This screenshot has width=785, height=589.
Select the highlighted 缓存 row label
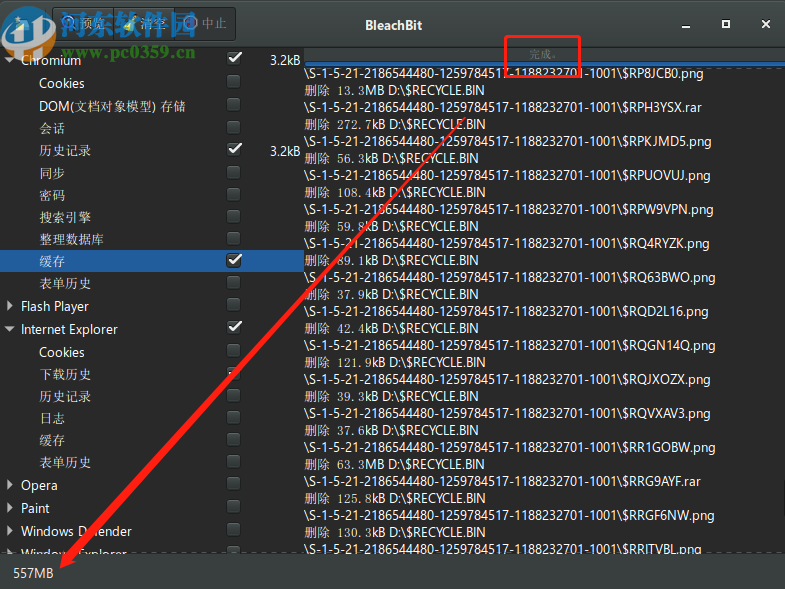tap(52, 261)
